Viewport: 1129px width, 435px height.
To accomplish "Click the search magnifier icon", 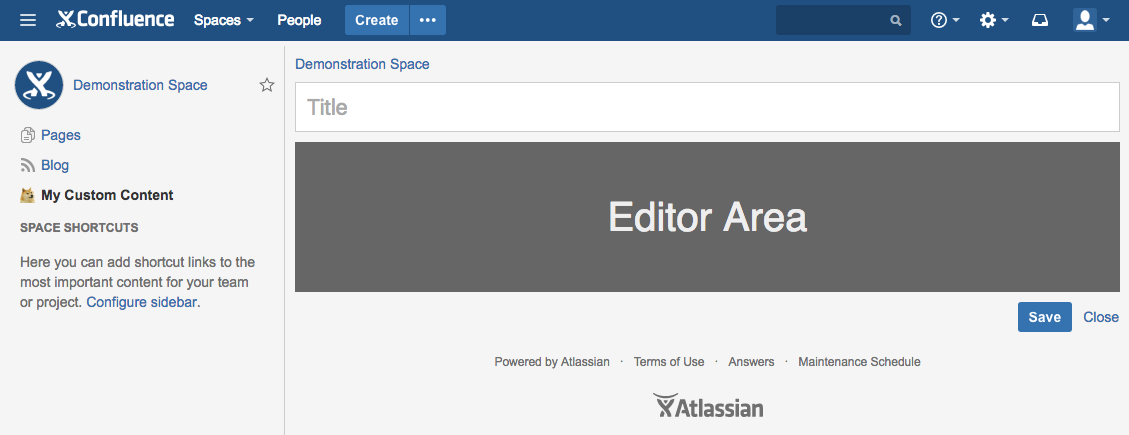I will tap(896, 20).
